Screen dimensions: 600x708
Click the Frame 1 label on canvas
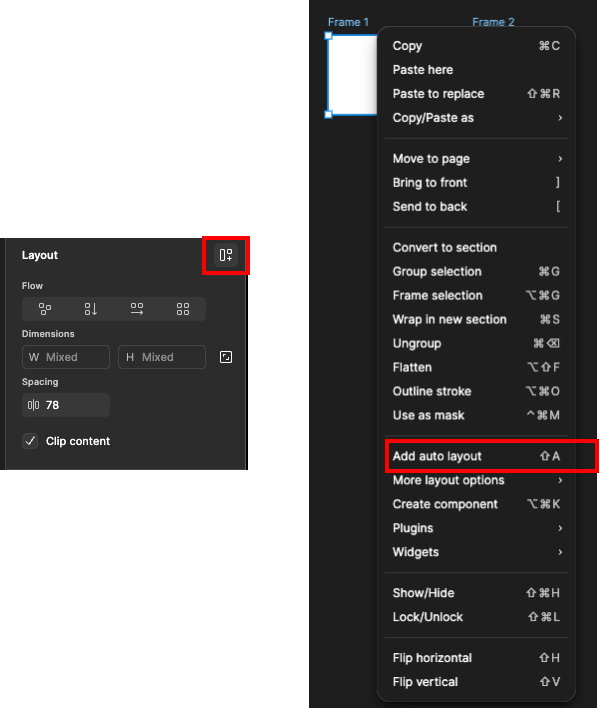[x=348, y=22]
